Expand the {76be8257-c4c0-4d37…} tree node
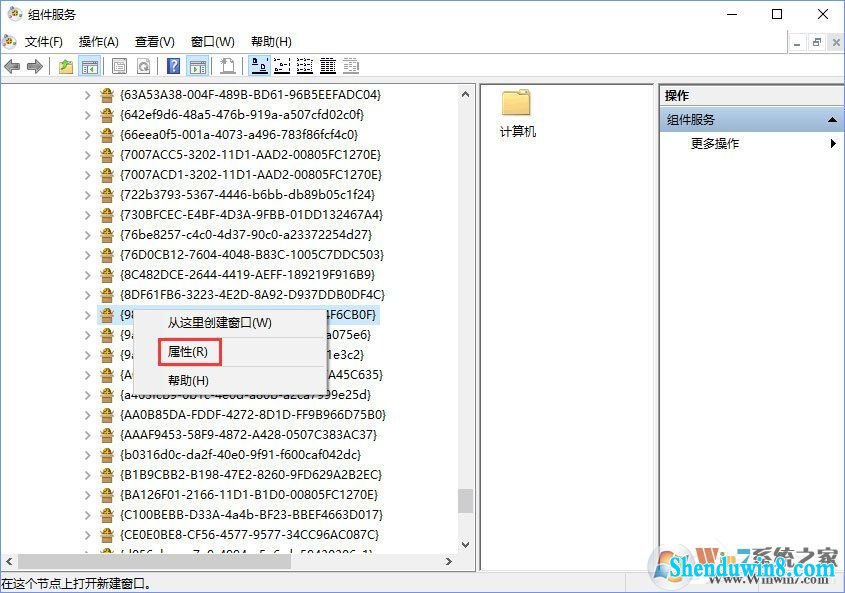Image resolution: width=845 pixels, height=593 pixels. 87,235
